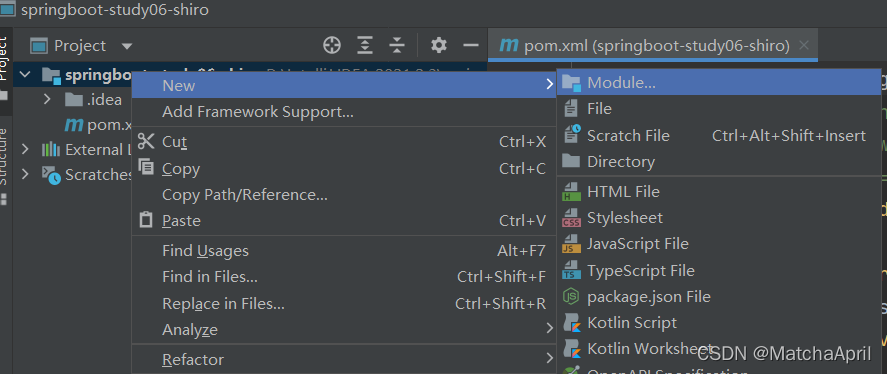
Task: Click the Expand All icon in Project panel
Action: click(x=365, y=45)
